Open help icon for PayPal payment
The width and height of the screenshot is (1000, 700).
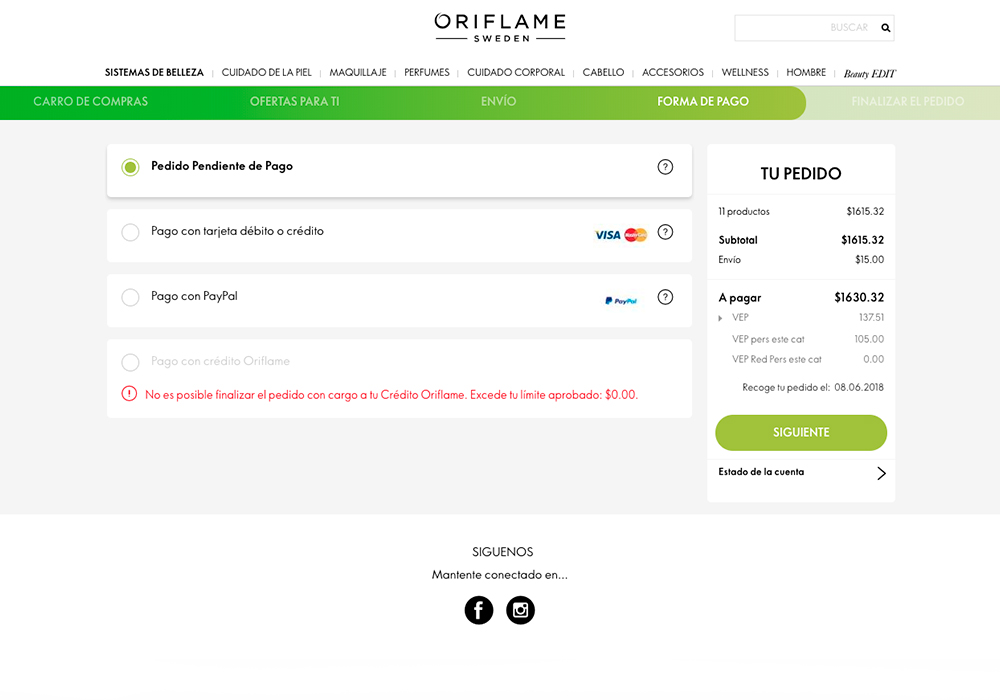tap(665, 297)
